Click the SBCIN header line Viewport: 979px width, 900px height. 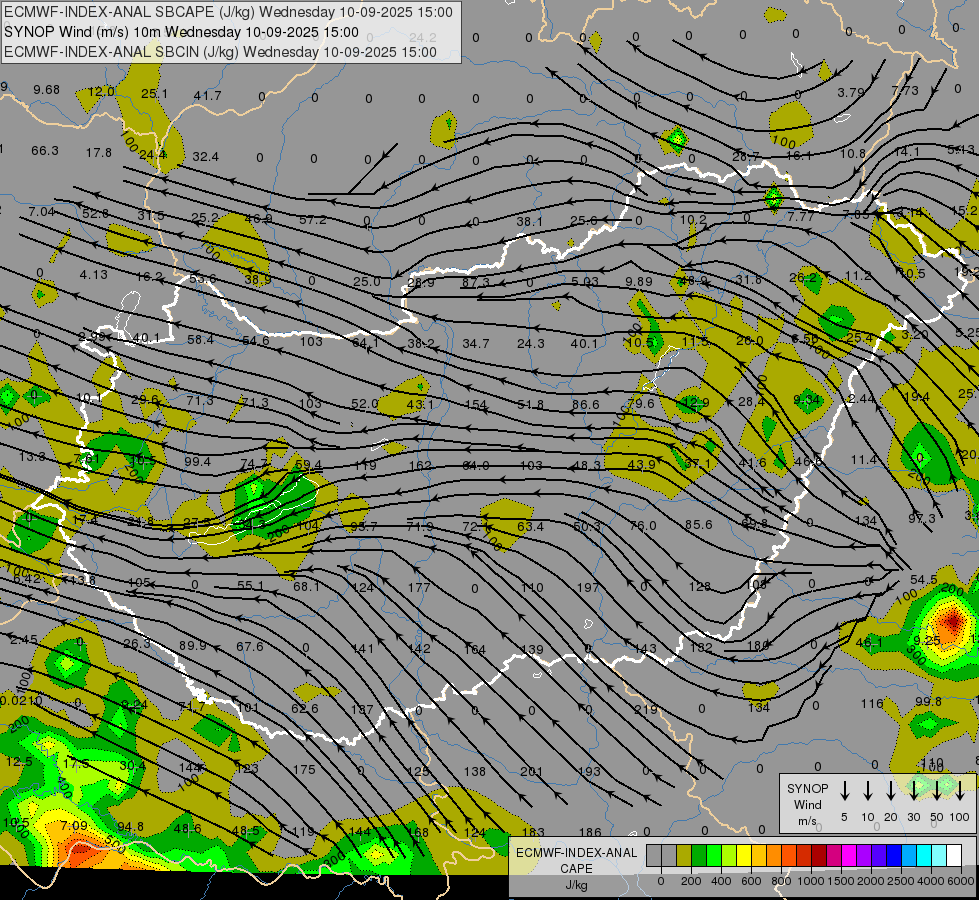coord(220,52)
